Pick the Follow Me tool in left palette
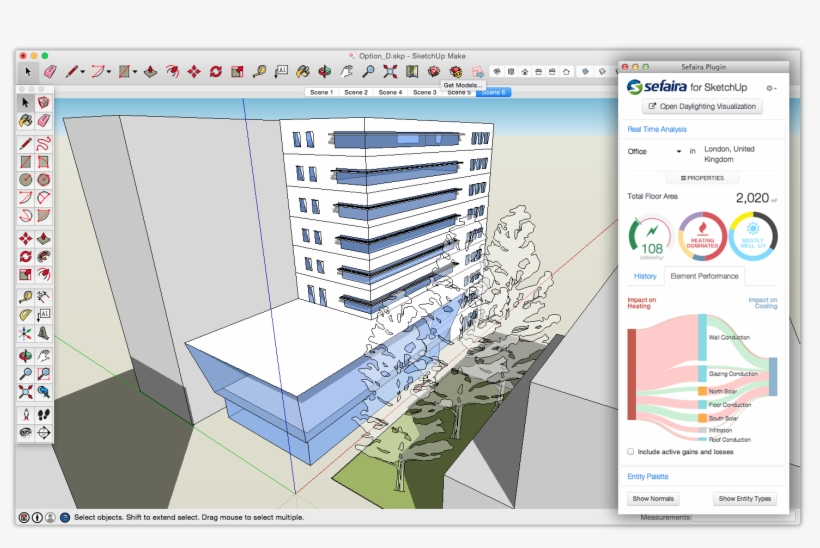This screenshot has height=548, width=820. coord(43,256)
